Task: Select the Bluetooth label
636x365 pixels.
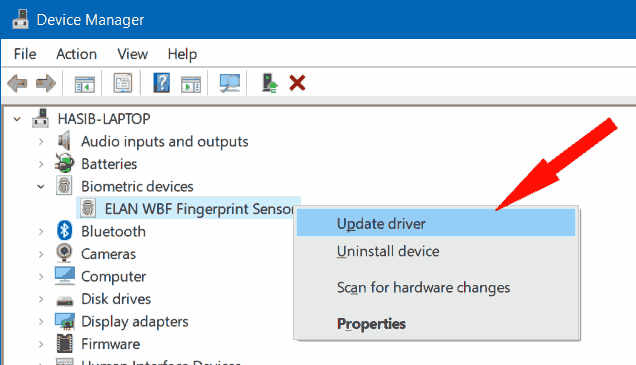Action: point(113,231)
